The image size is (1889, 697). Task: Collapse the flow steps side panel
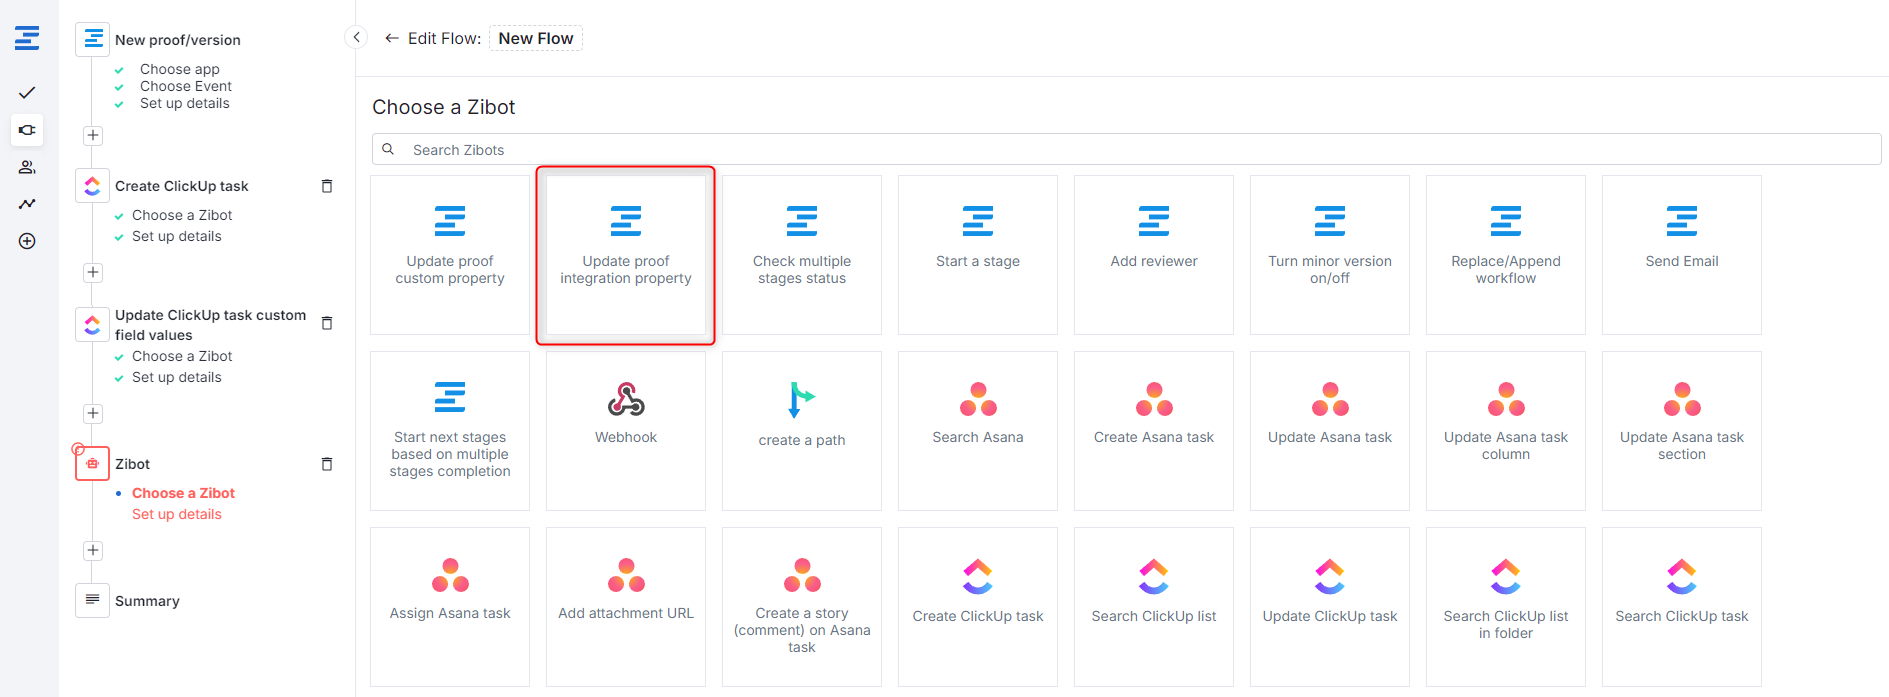(x=356, y=38)
